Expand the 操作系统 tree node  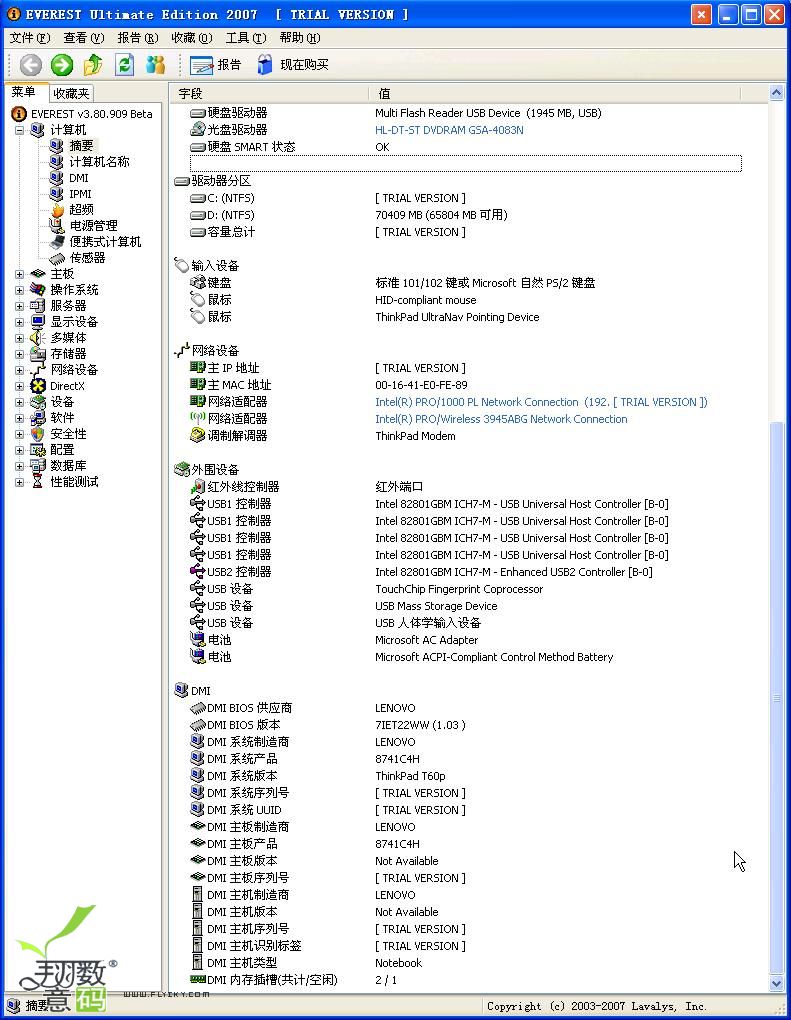tap(20, 290)
